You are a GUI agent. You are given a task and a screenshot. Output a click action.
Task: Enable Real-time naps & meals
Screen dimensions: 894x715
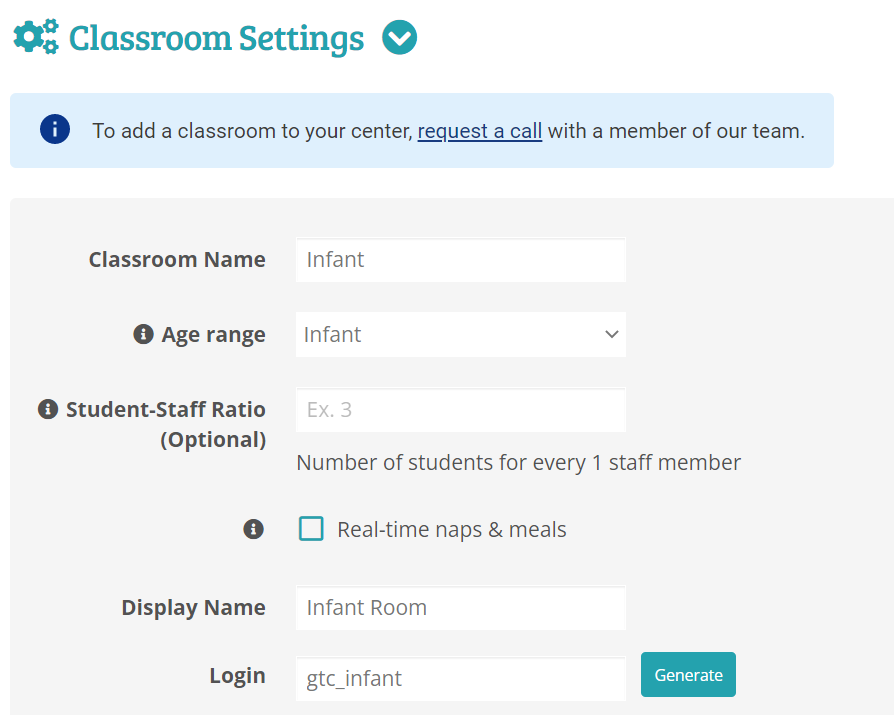[x=311, y=529]
